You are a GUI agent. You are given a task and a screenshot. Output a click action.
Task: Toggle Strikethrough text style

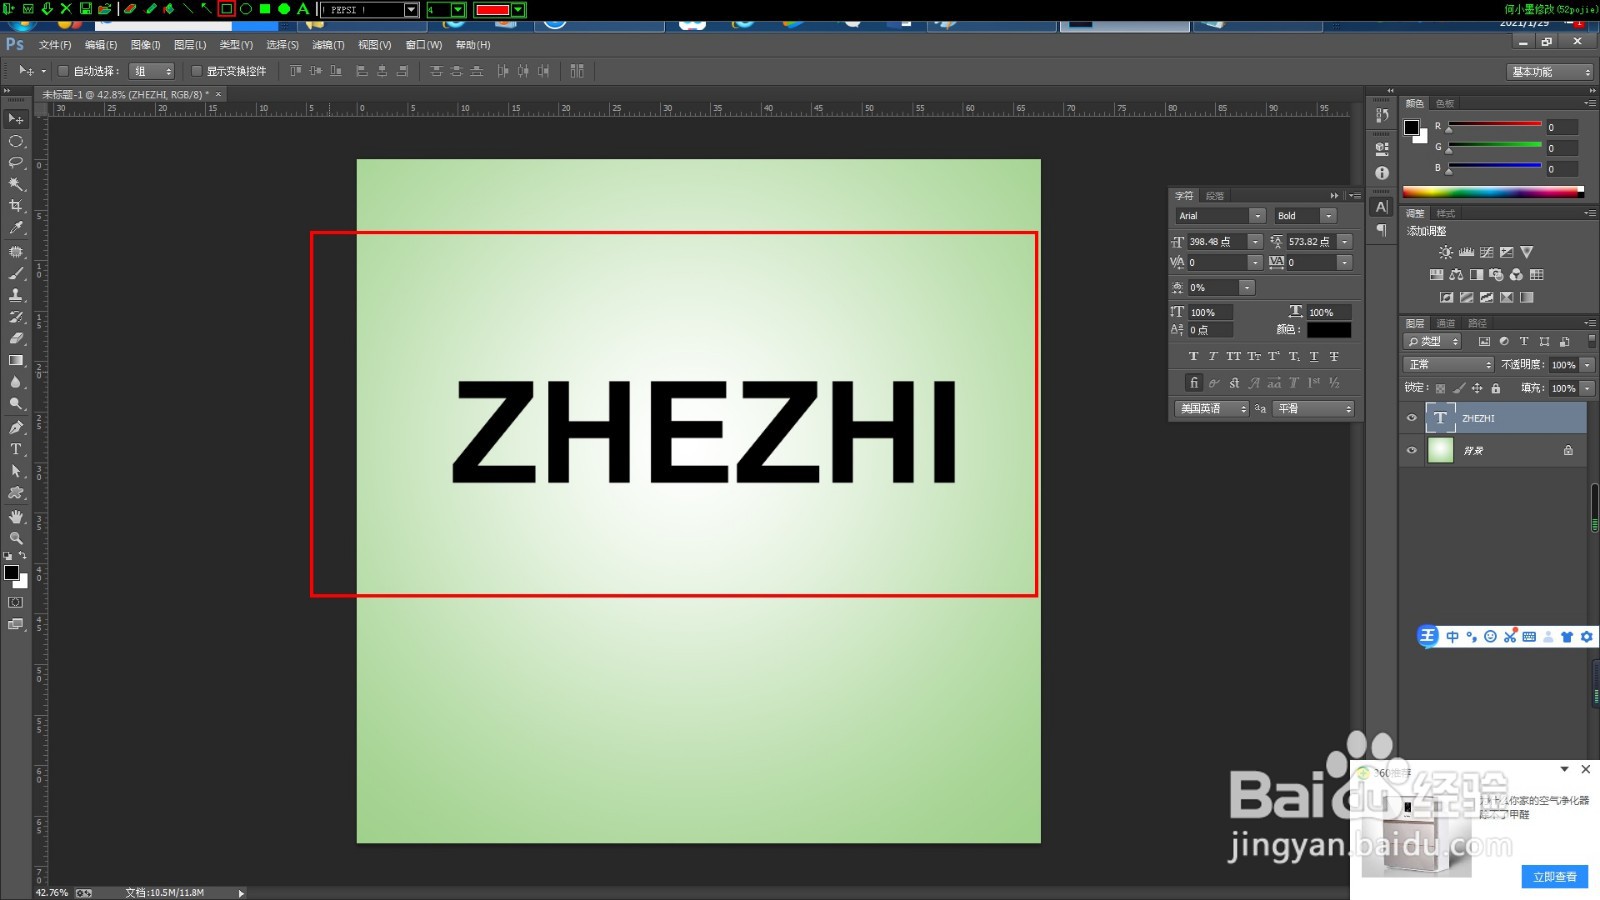1334,357
